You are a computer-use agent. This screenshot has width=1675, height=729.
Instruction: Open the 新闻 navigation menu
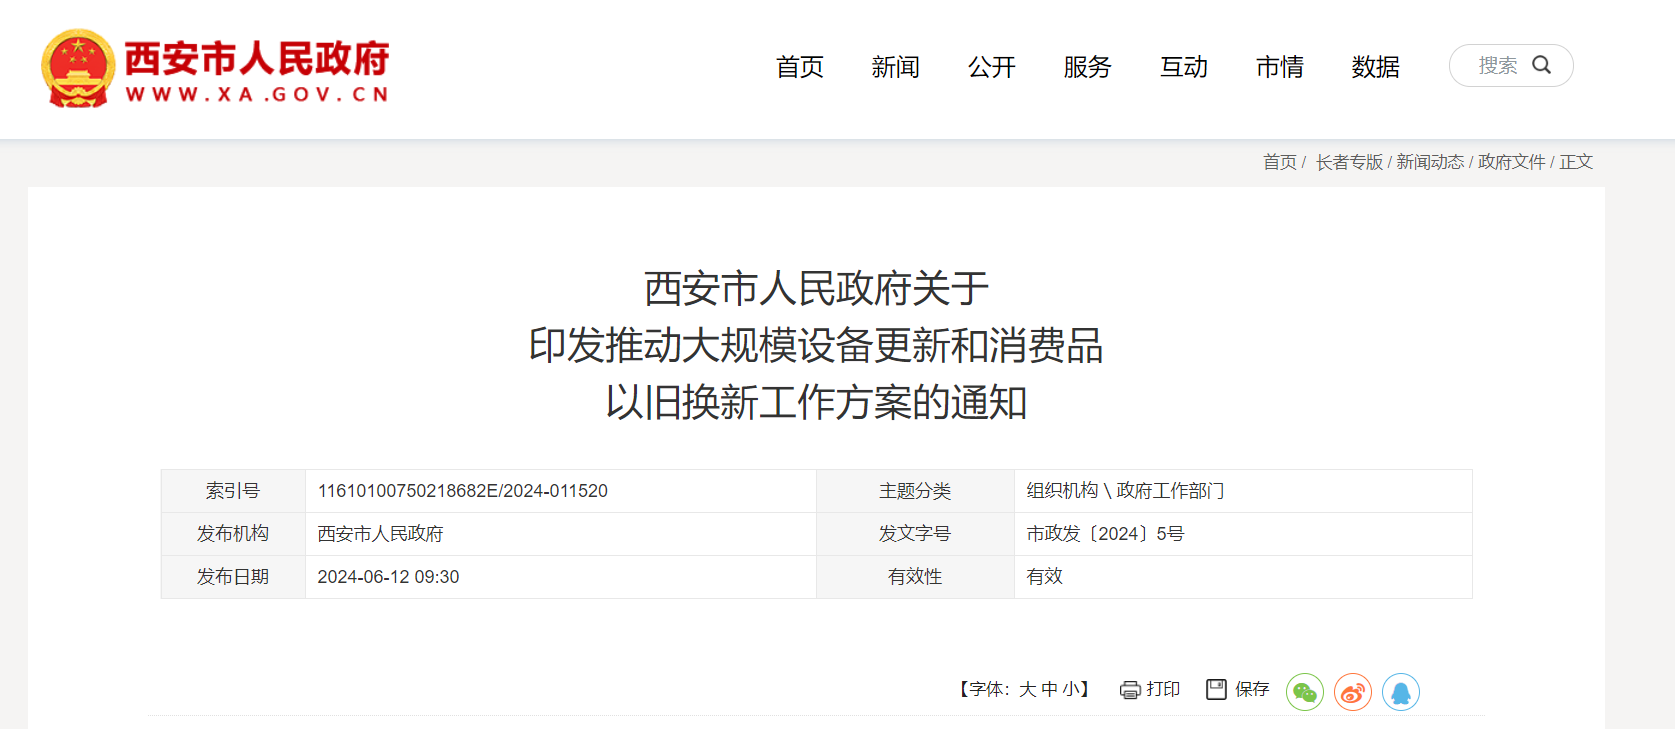pos(895,67)
